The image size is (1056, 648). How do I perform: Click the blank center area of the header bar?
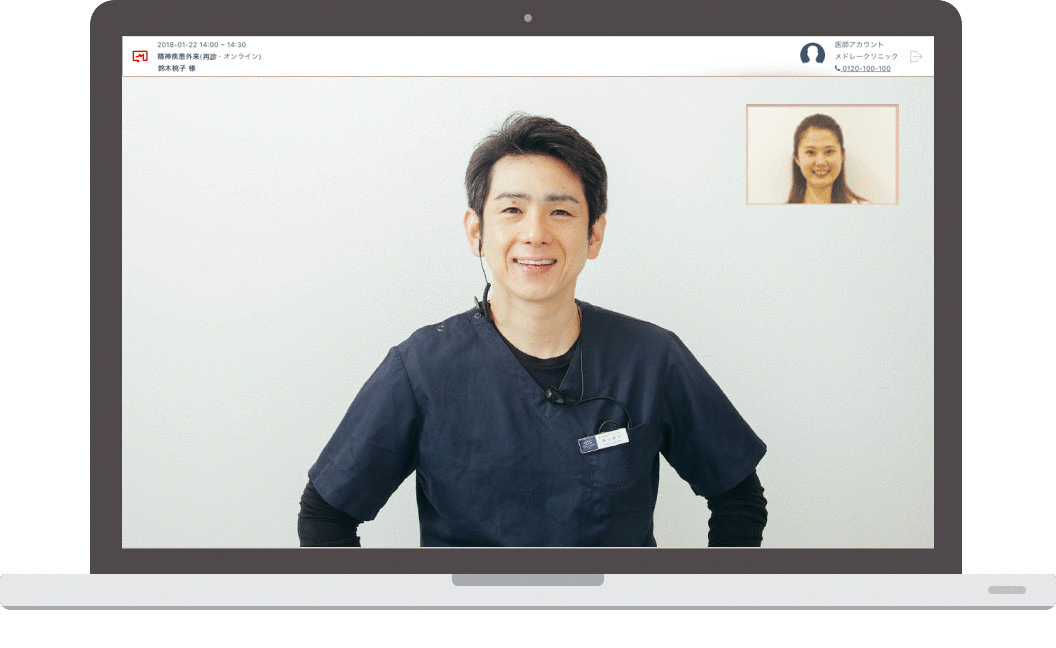[530, 57]
